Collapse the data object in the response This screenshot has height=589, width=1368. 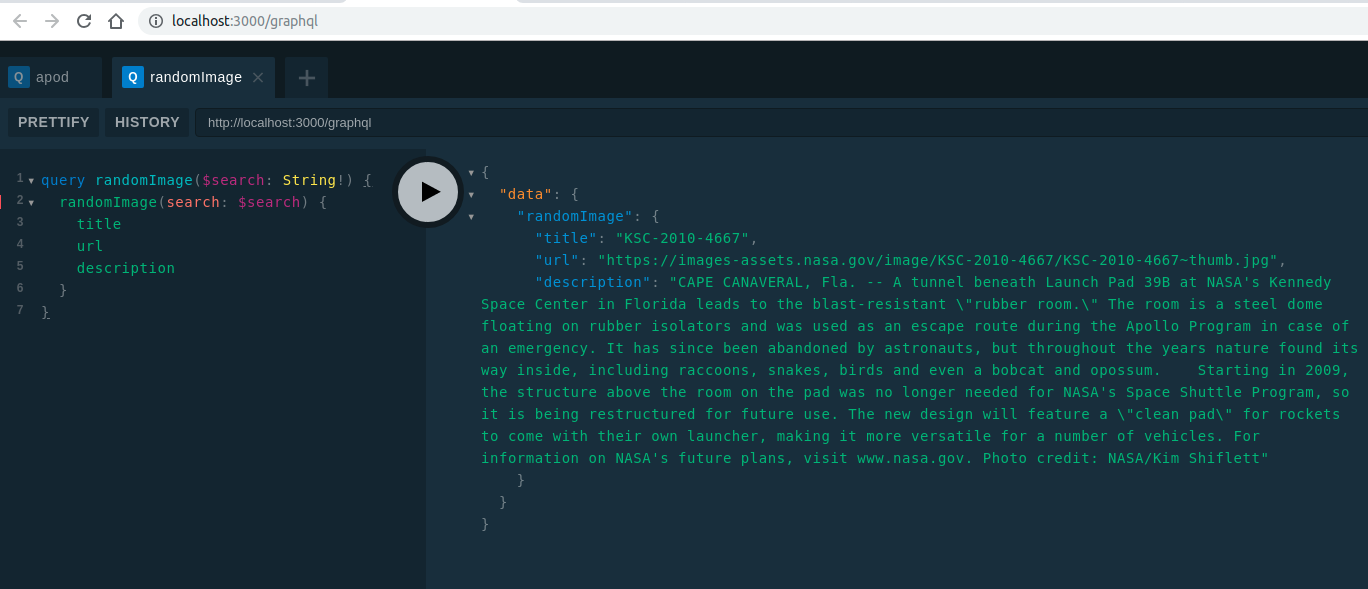tap(469, 194)
